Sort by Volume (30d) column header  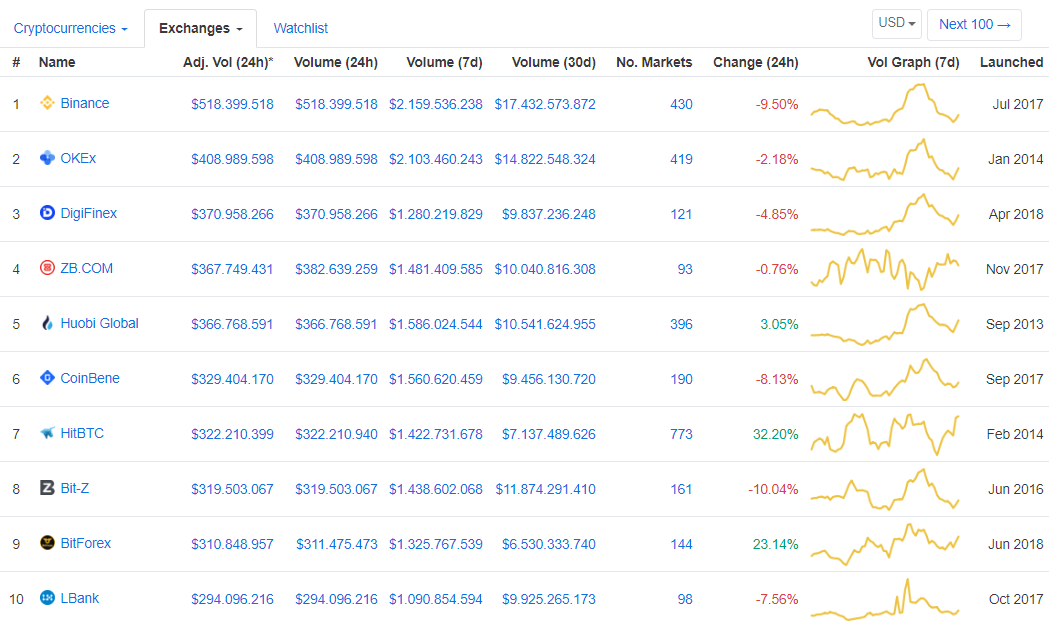(554, 62)
